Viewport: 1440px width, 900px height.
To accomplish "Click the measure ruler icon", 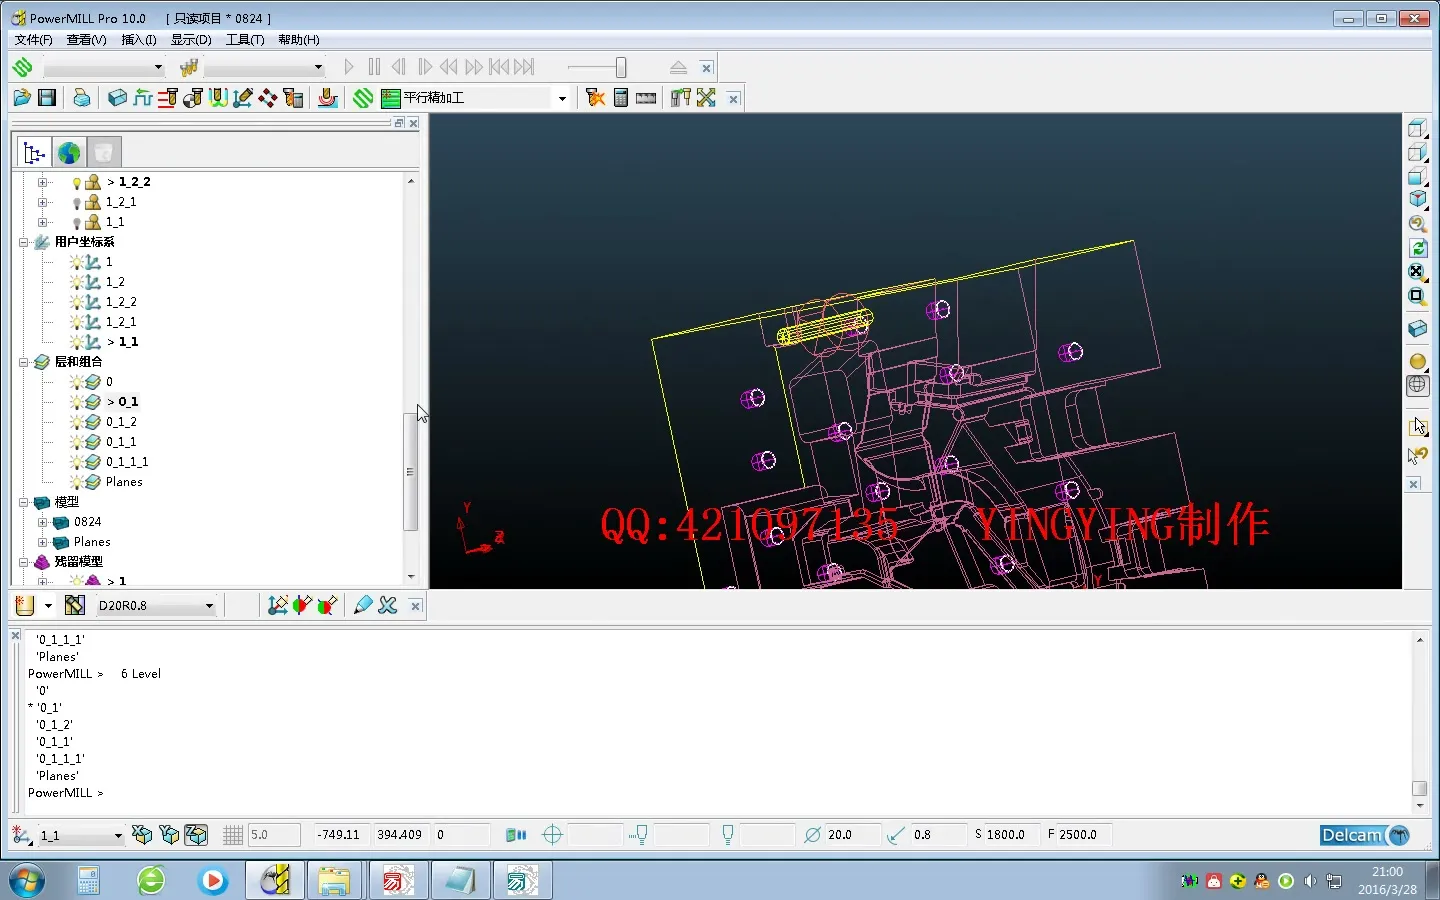I will [x=646, y=98].
